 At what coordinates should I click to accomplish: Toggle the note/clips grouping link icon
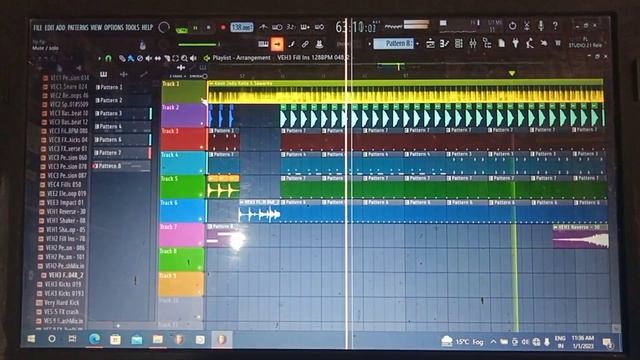click(305, 44)
